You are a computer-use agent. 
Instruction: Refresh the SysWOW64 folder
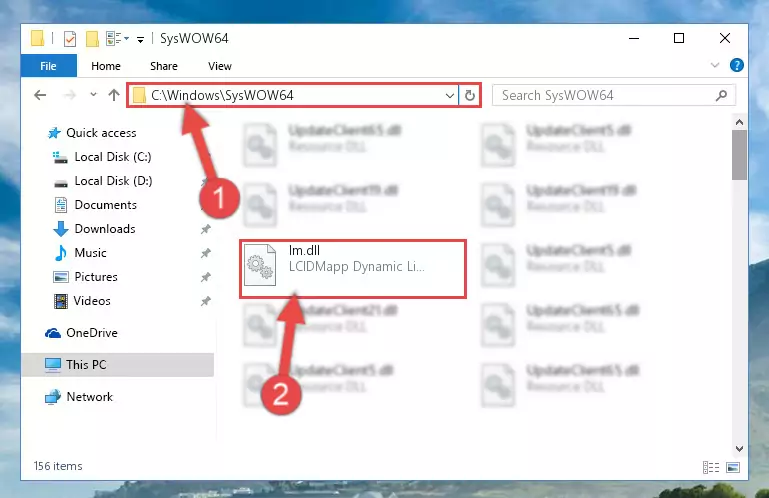(470, 95)
